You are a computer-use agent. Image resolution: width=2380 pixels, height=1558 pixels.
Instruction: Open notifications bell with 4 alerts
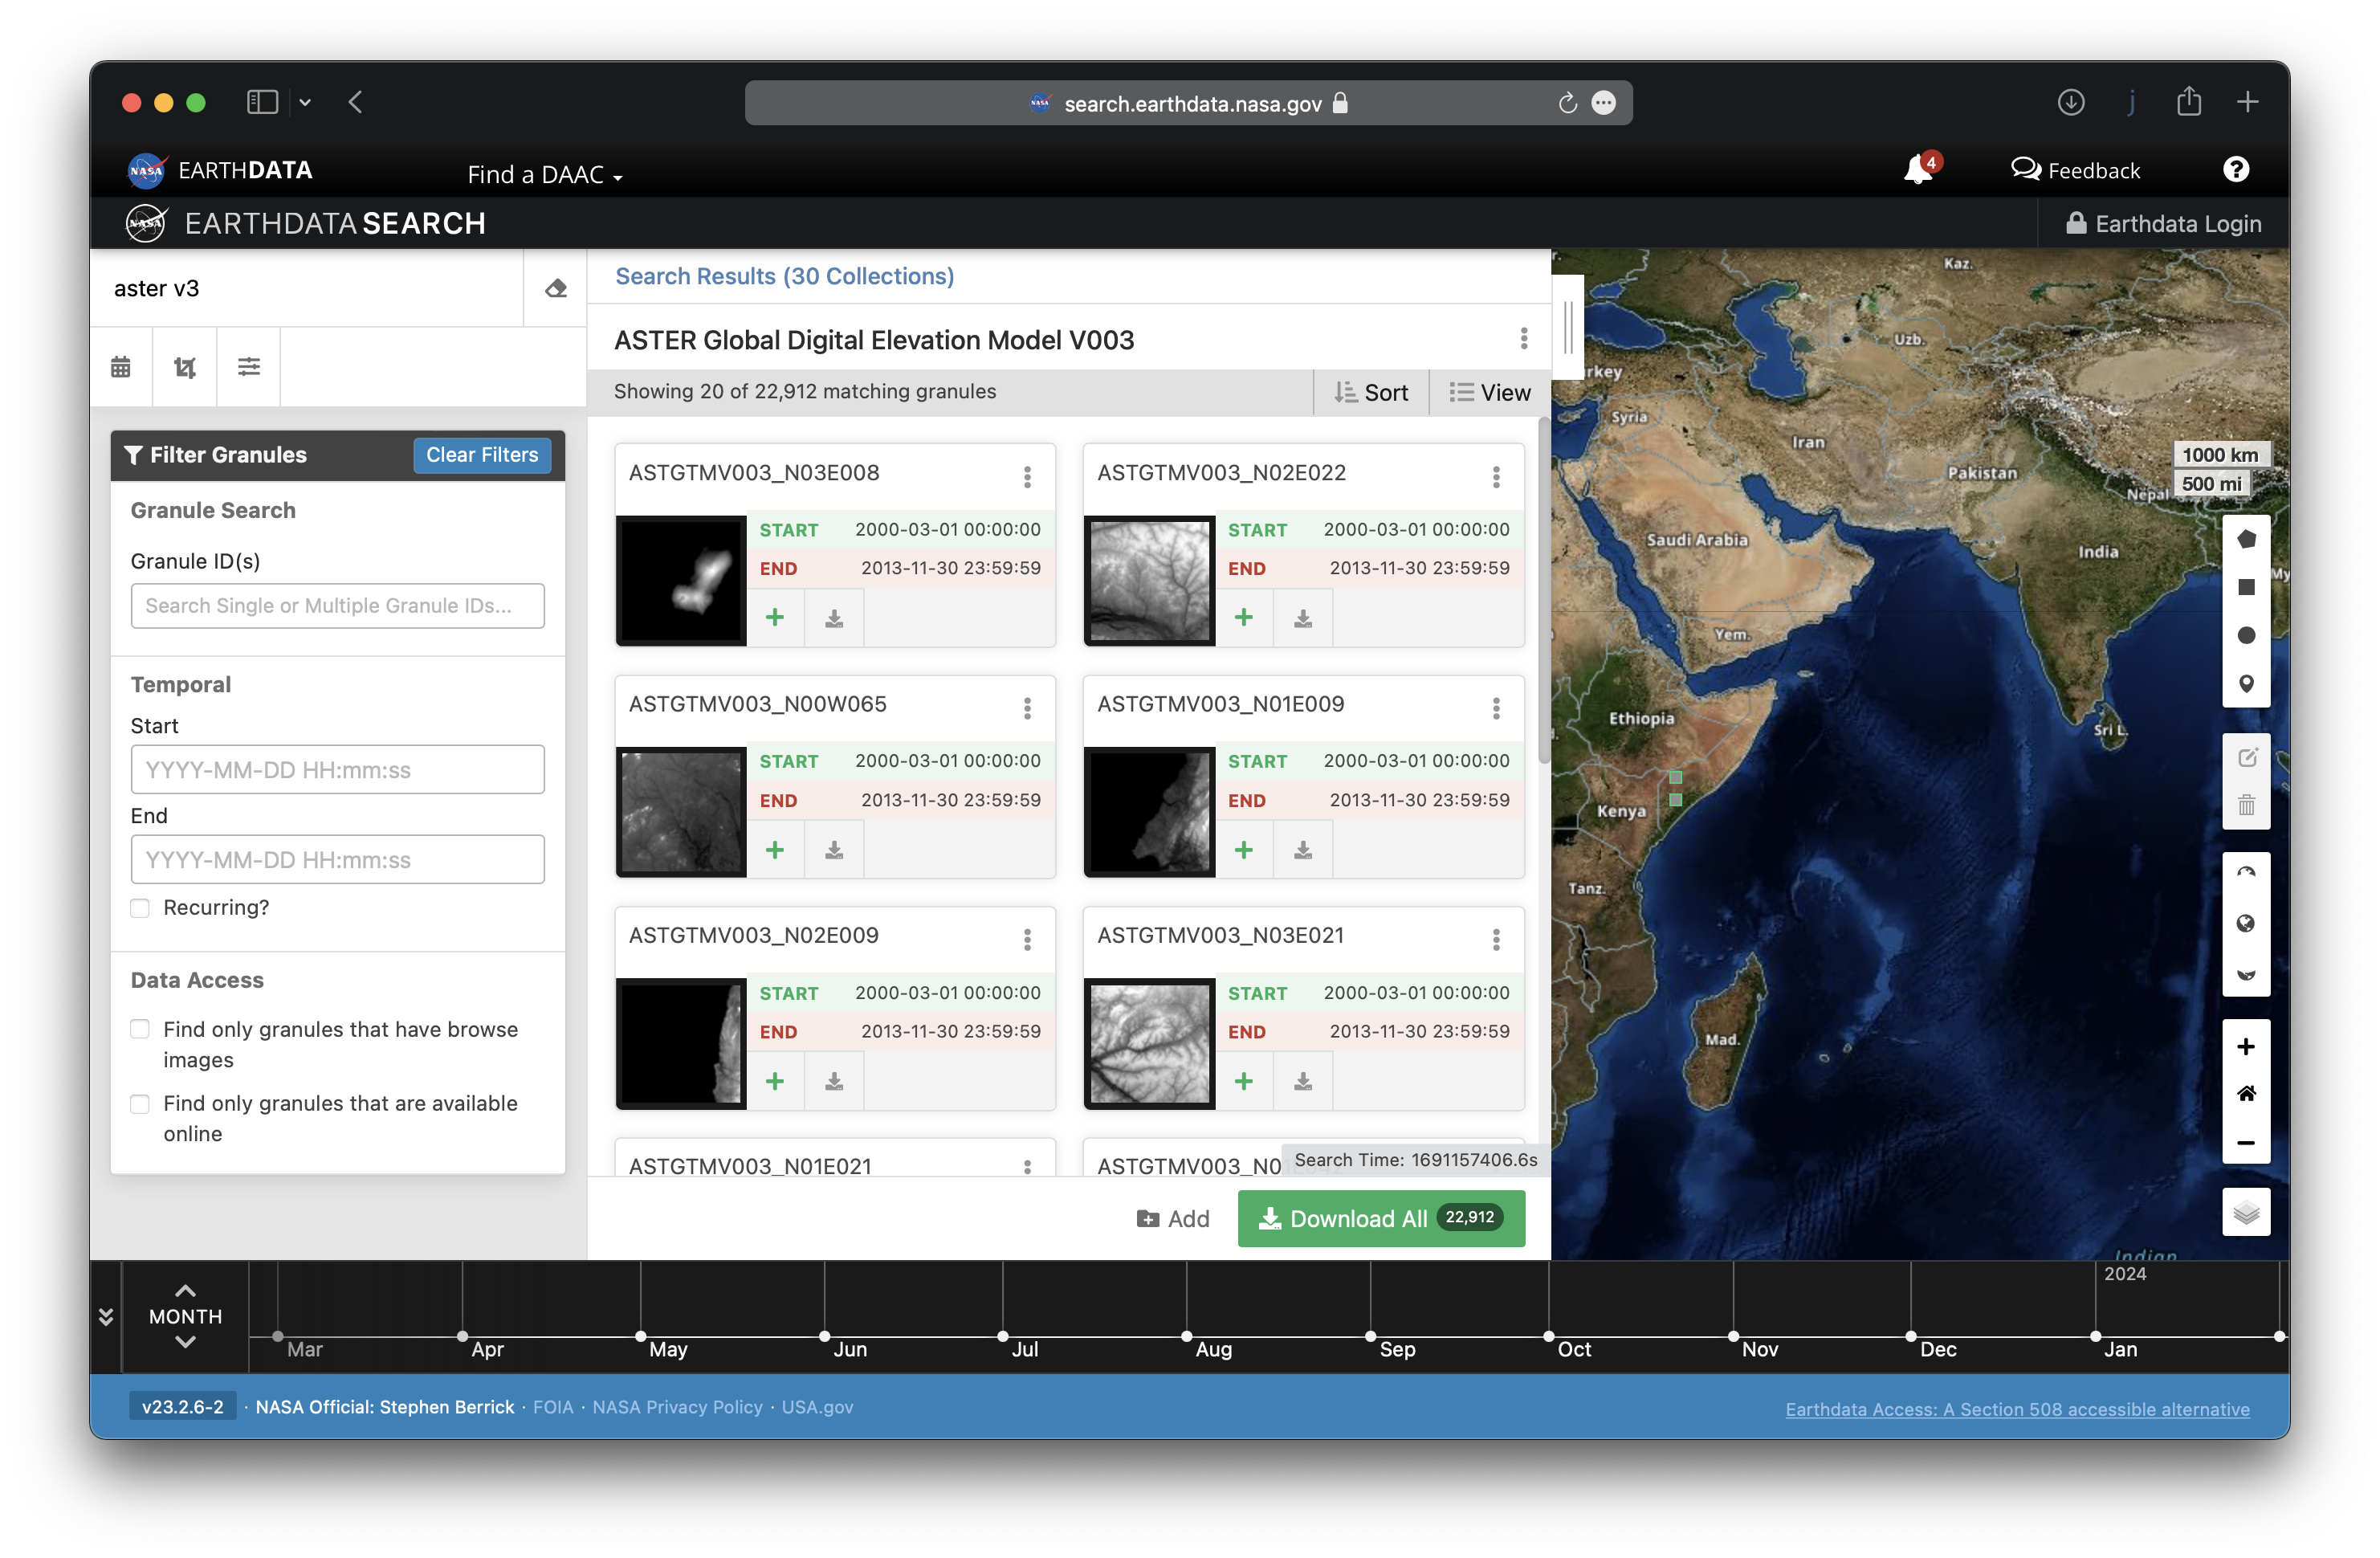pos(1921,168)
